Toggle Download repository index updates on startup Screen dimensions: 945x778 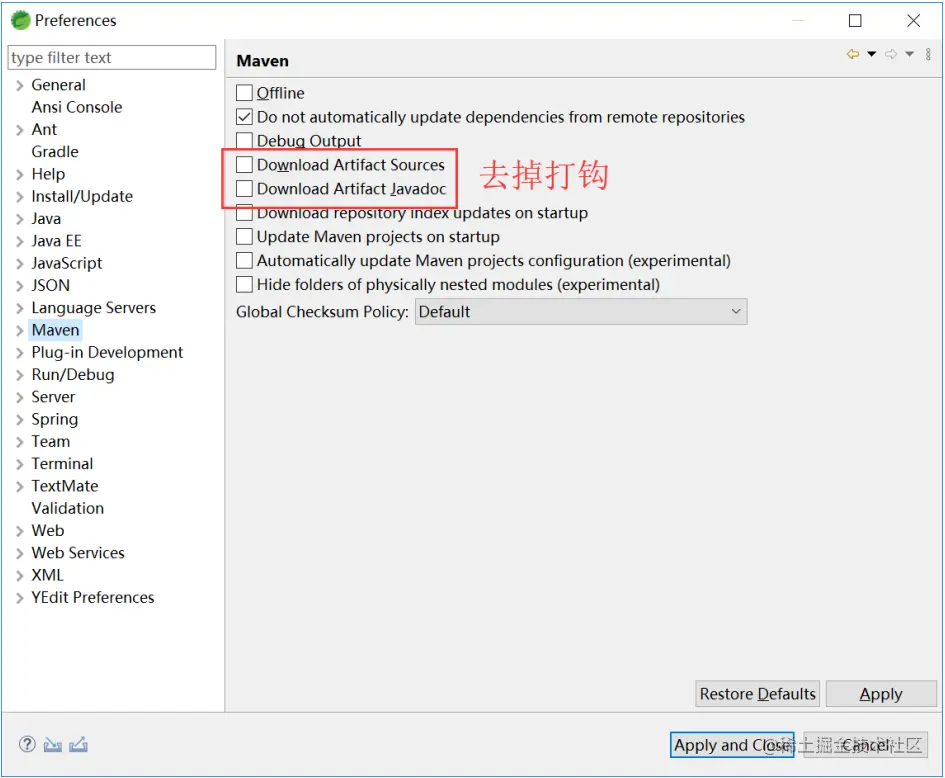244,213
